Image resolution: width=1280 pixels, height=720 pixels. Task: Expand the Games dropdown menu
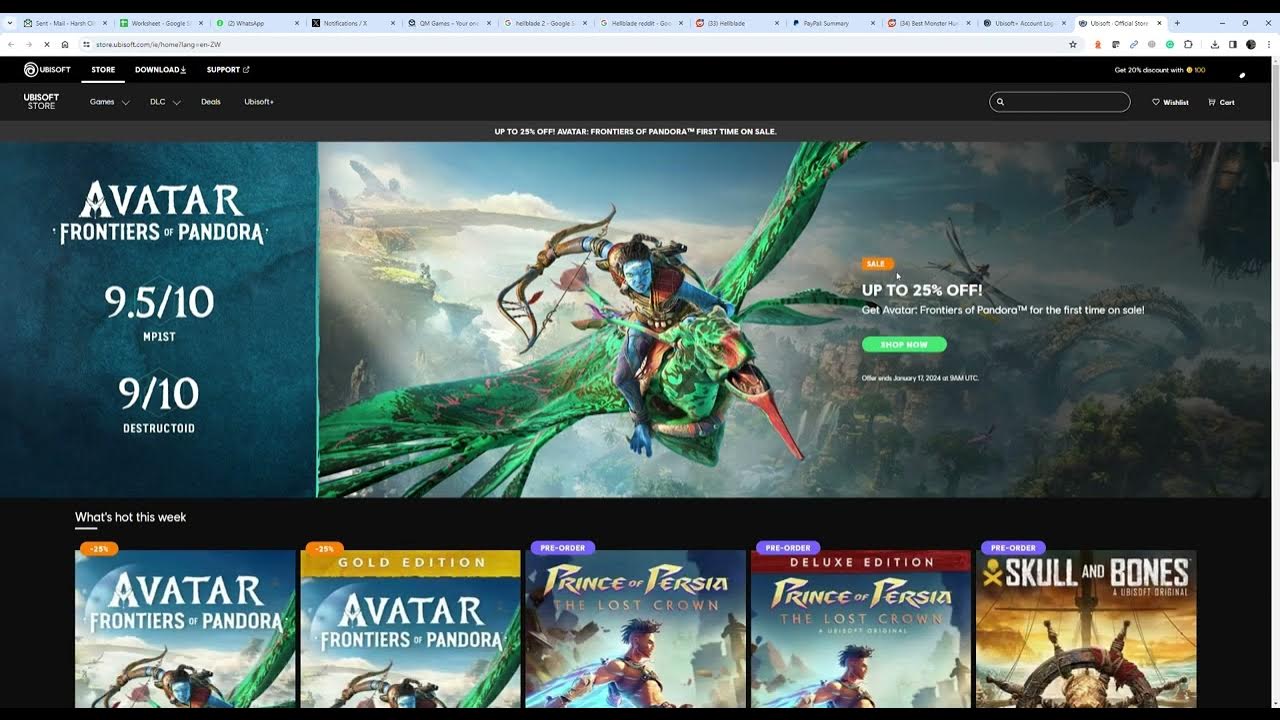[x=110, y=102]
